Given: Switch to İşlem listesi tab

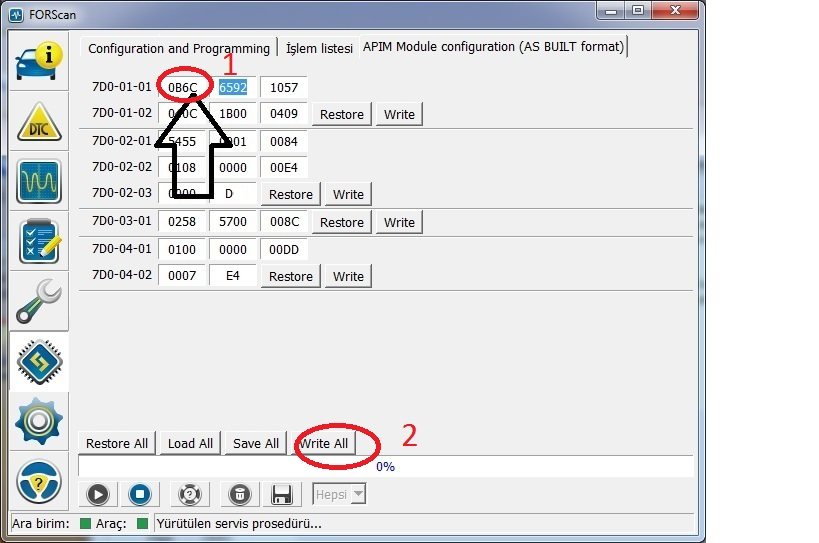Looking at the screenshot, I should (319, 48).
